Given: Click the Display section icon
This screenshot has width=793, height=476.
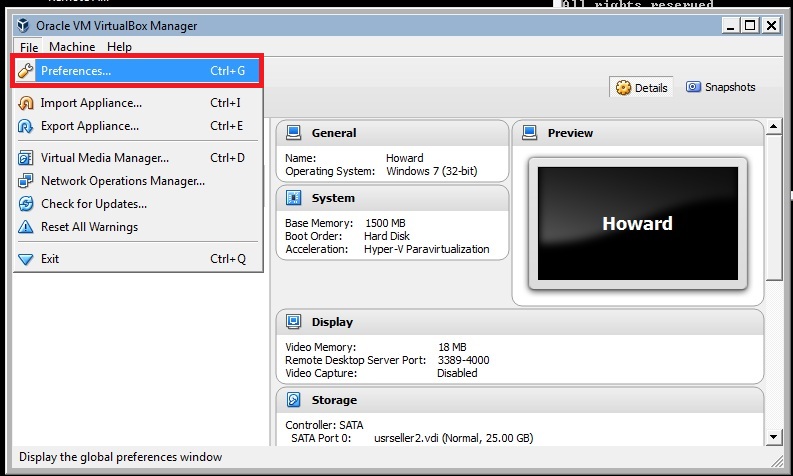Looking at the screenshot, I should point(293,322).
